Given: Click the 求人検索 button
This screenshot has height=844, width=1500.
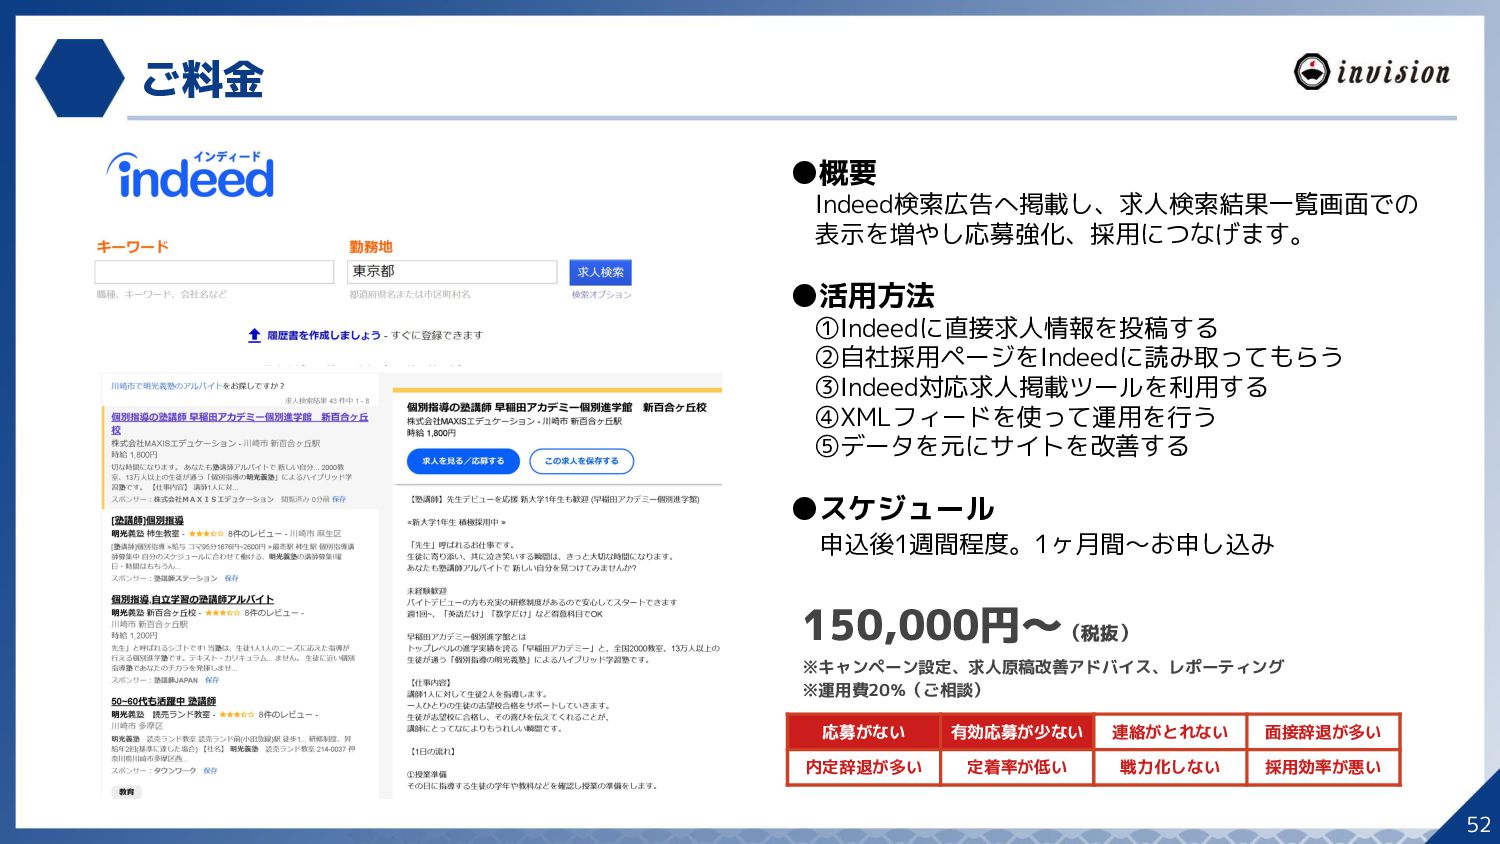Looking at the screenshot, I should click(x=600, y=272).
